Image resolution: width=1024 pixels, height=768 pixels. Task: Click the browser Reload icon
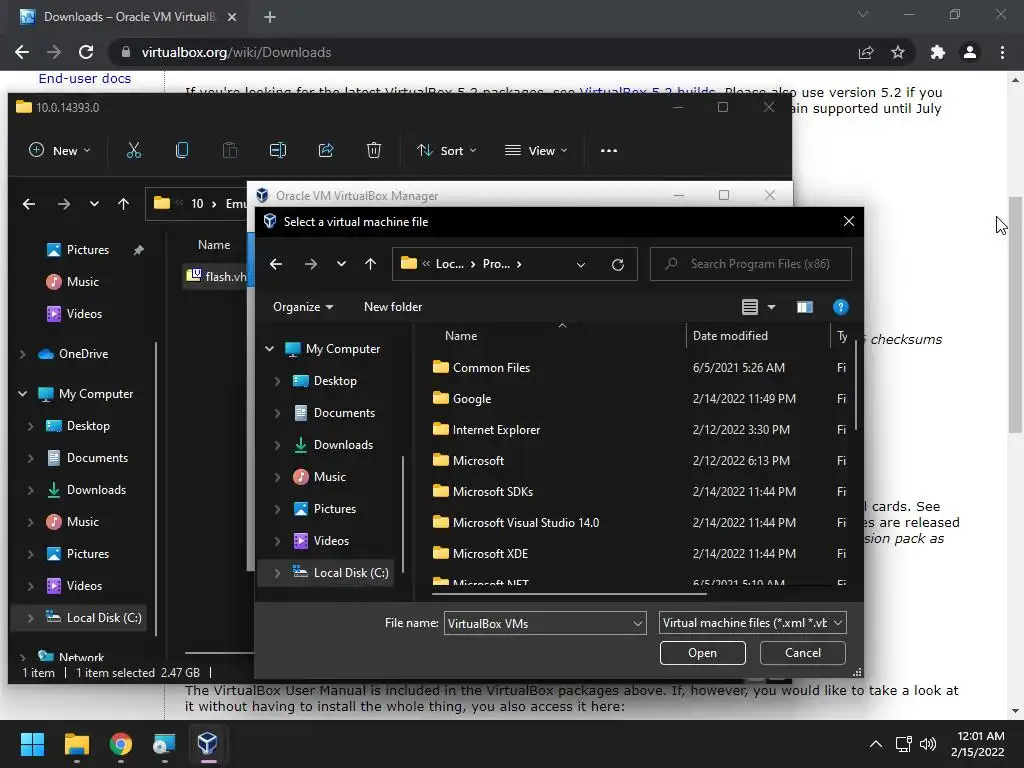pyautogui.click(x=86, y=52)
